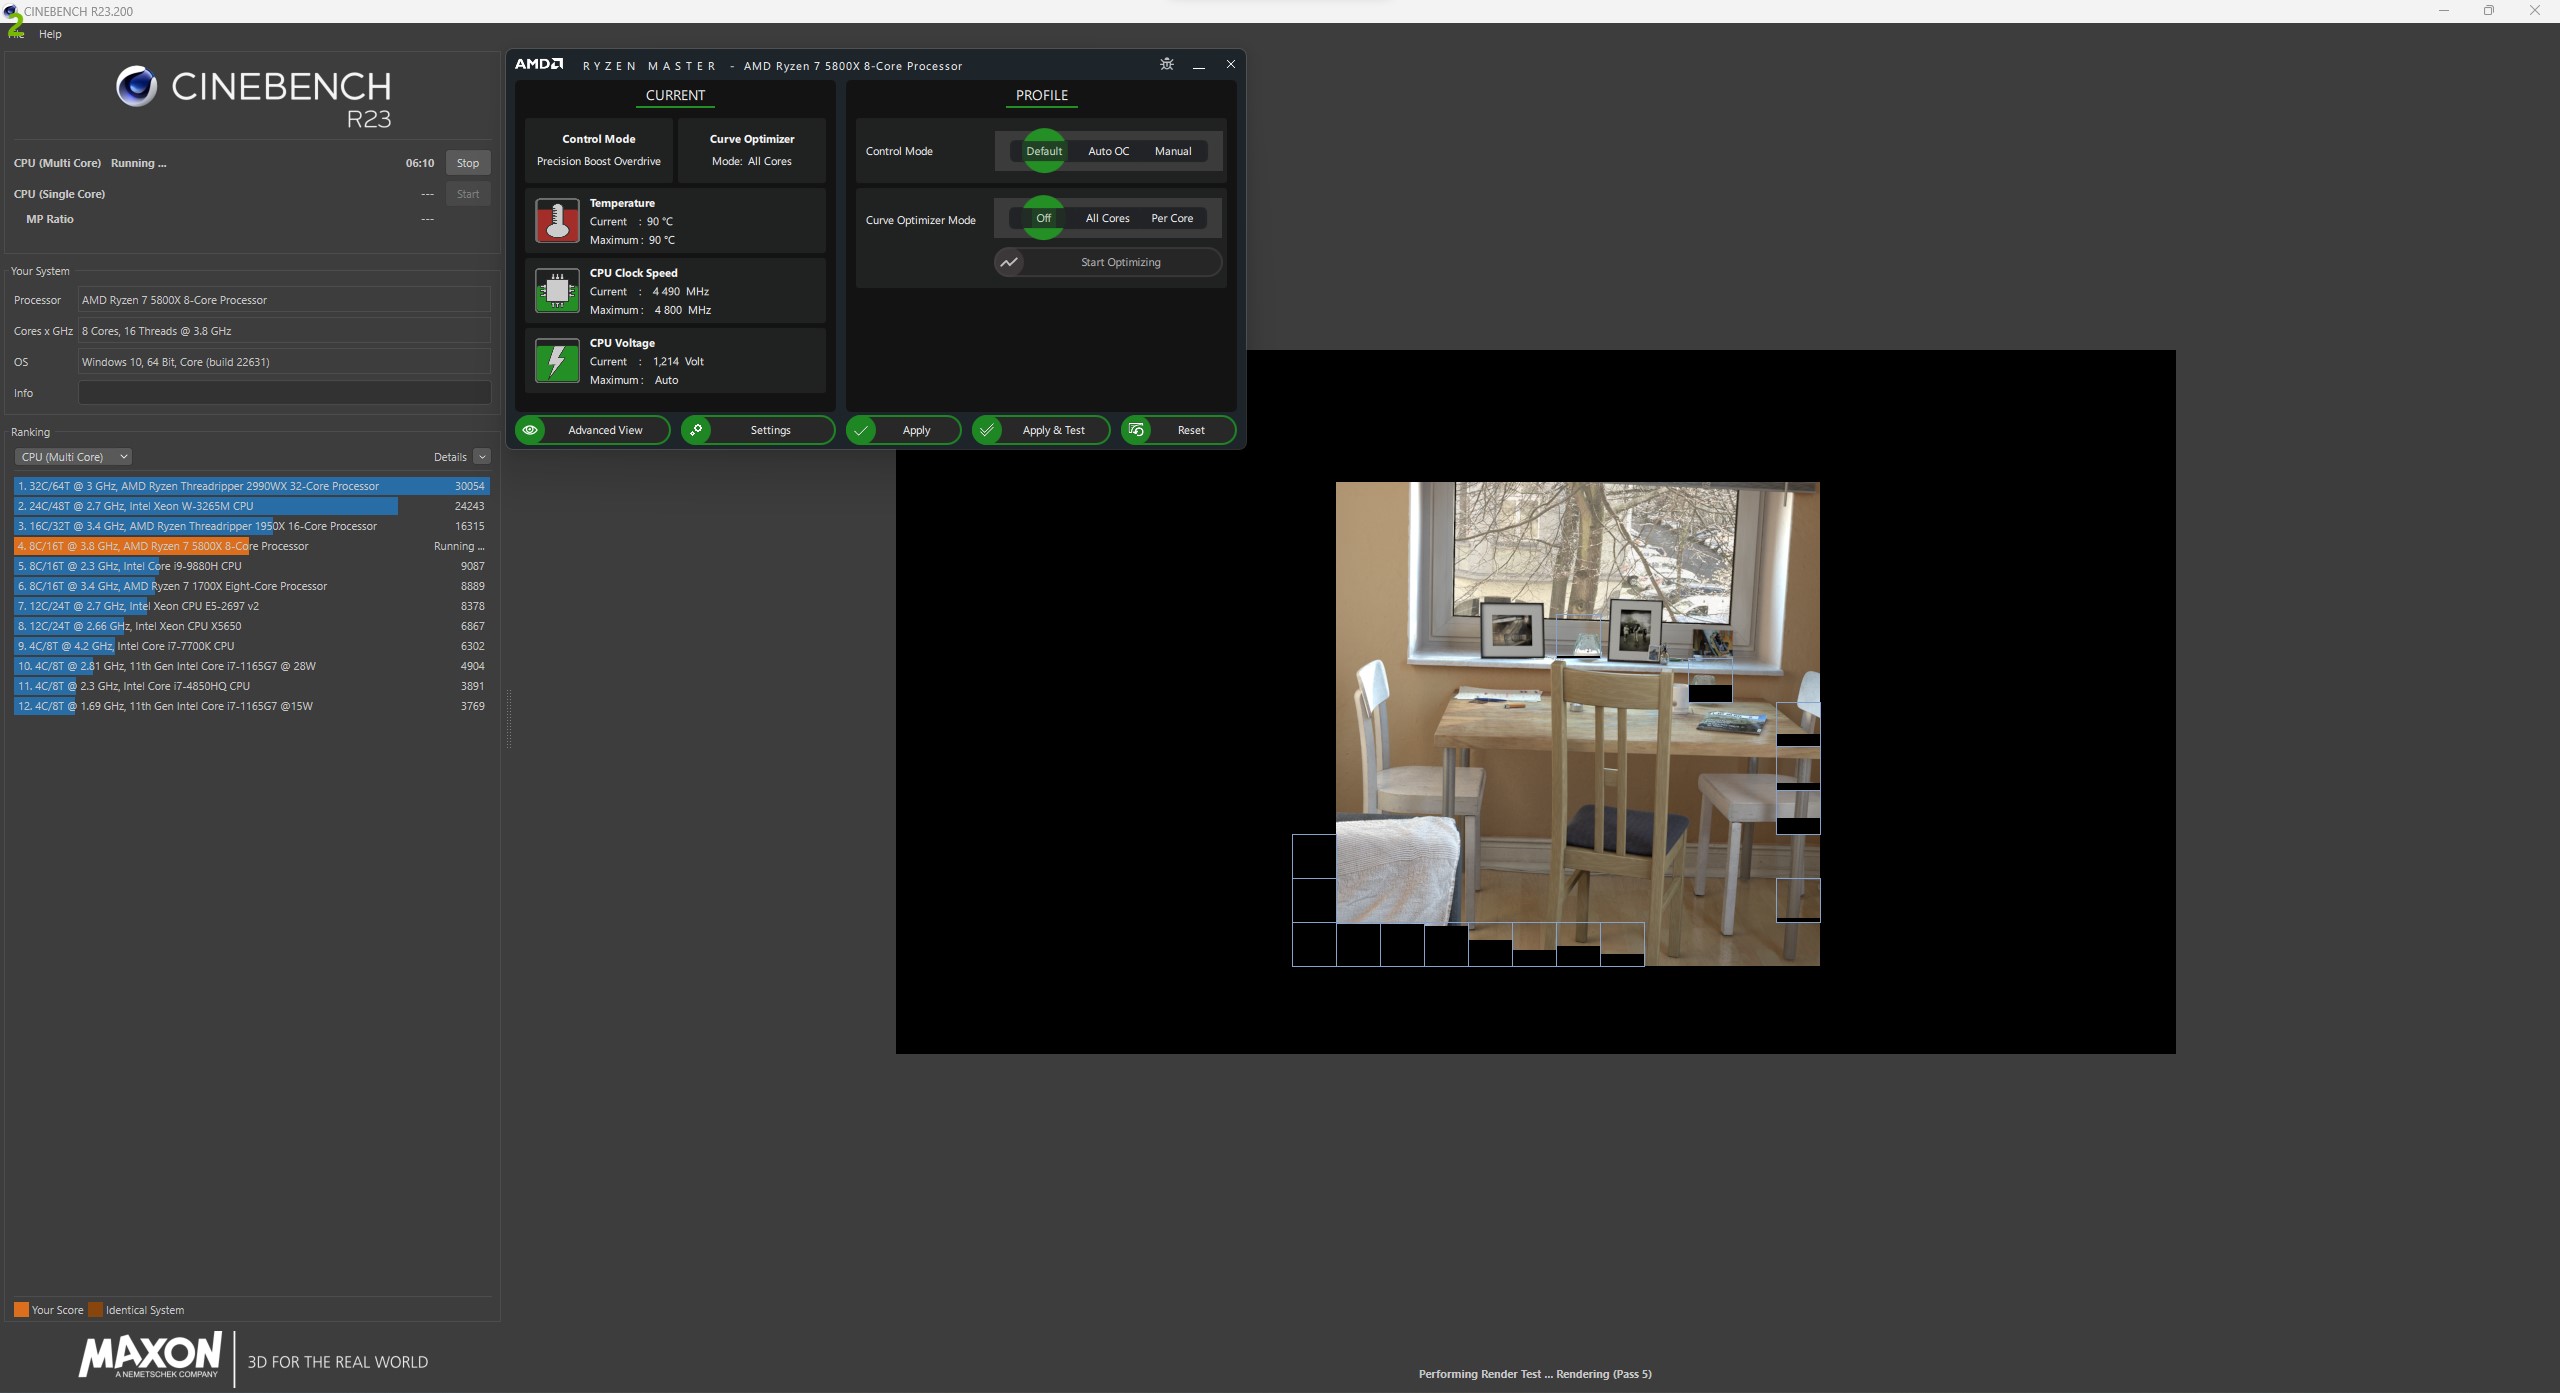Click the CPU Voltage lightning icon
The height and width of the screenshot is (1393, 2560).
[557, 361]
